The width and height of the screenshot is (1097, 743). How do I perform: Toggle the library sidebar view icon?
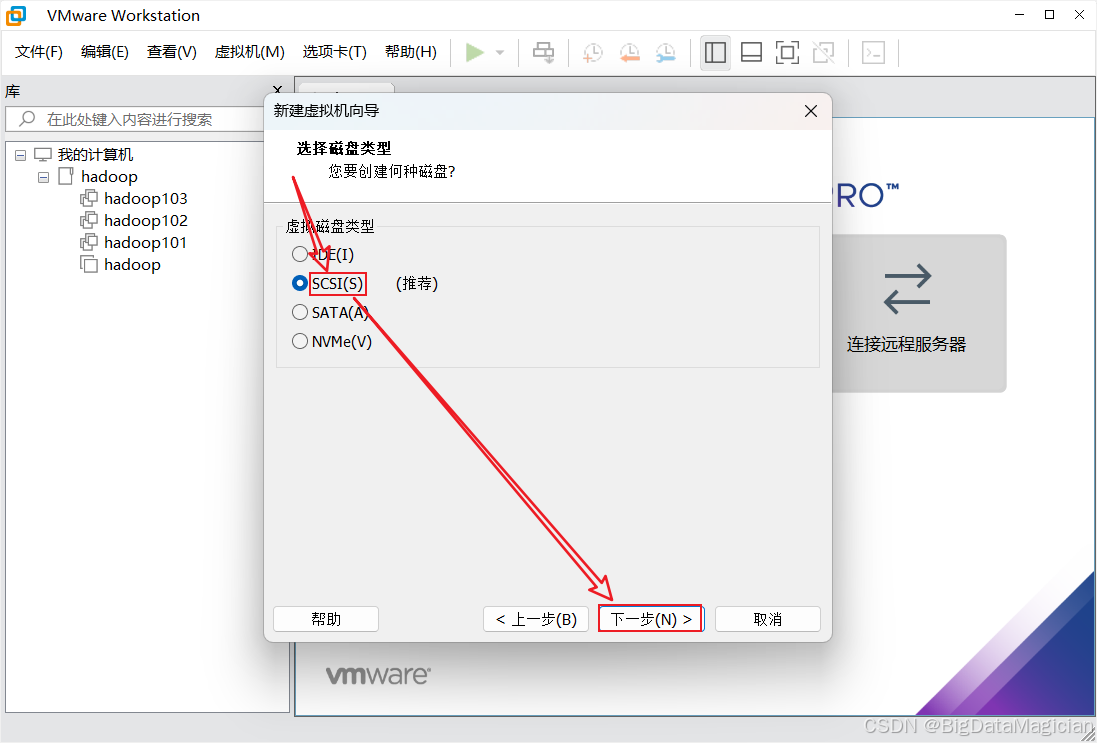(x=715, y=52)
